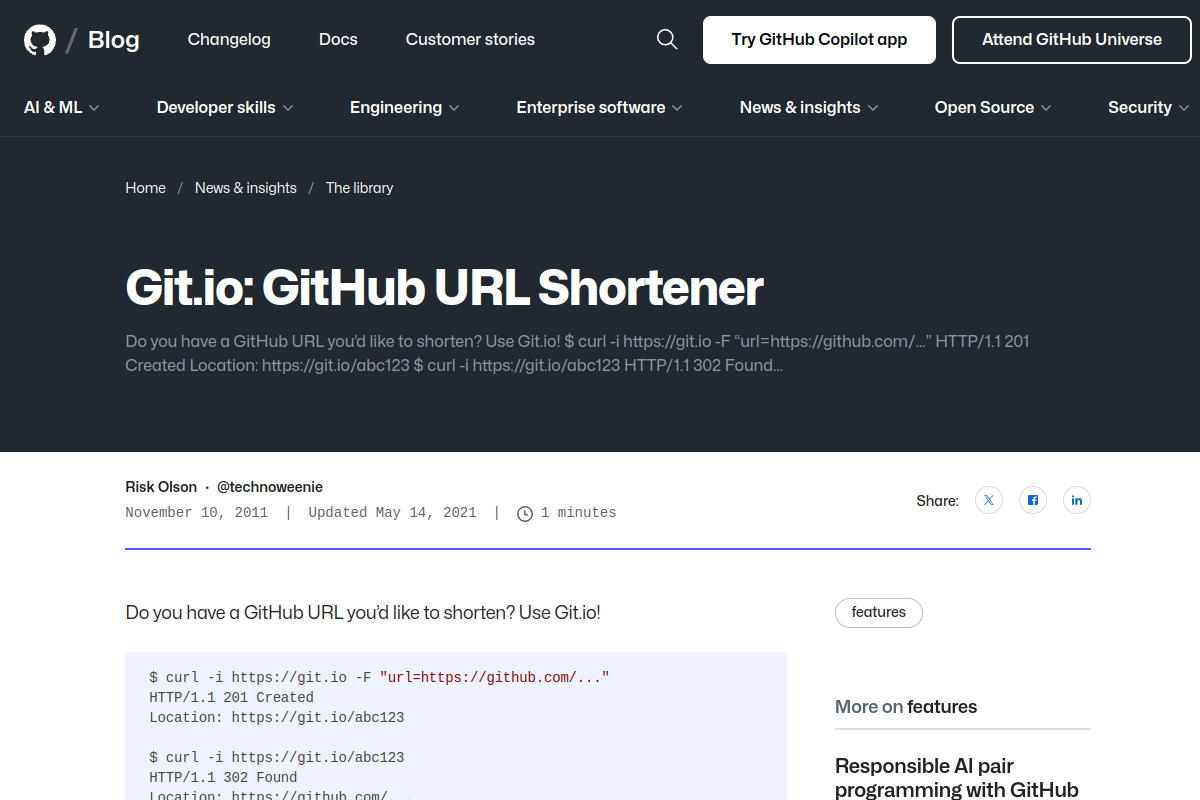Open the Blog home link

pos(114,40)
